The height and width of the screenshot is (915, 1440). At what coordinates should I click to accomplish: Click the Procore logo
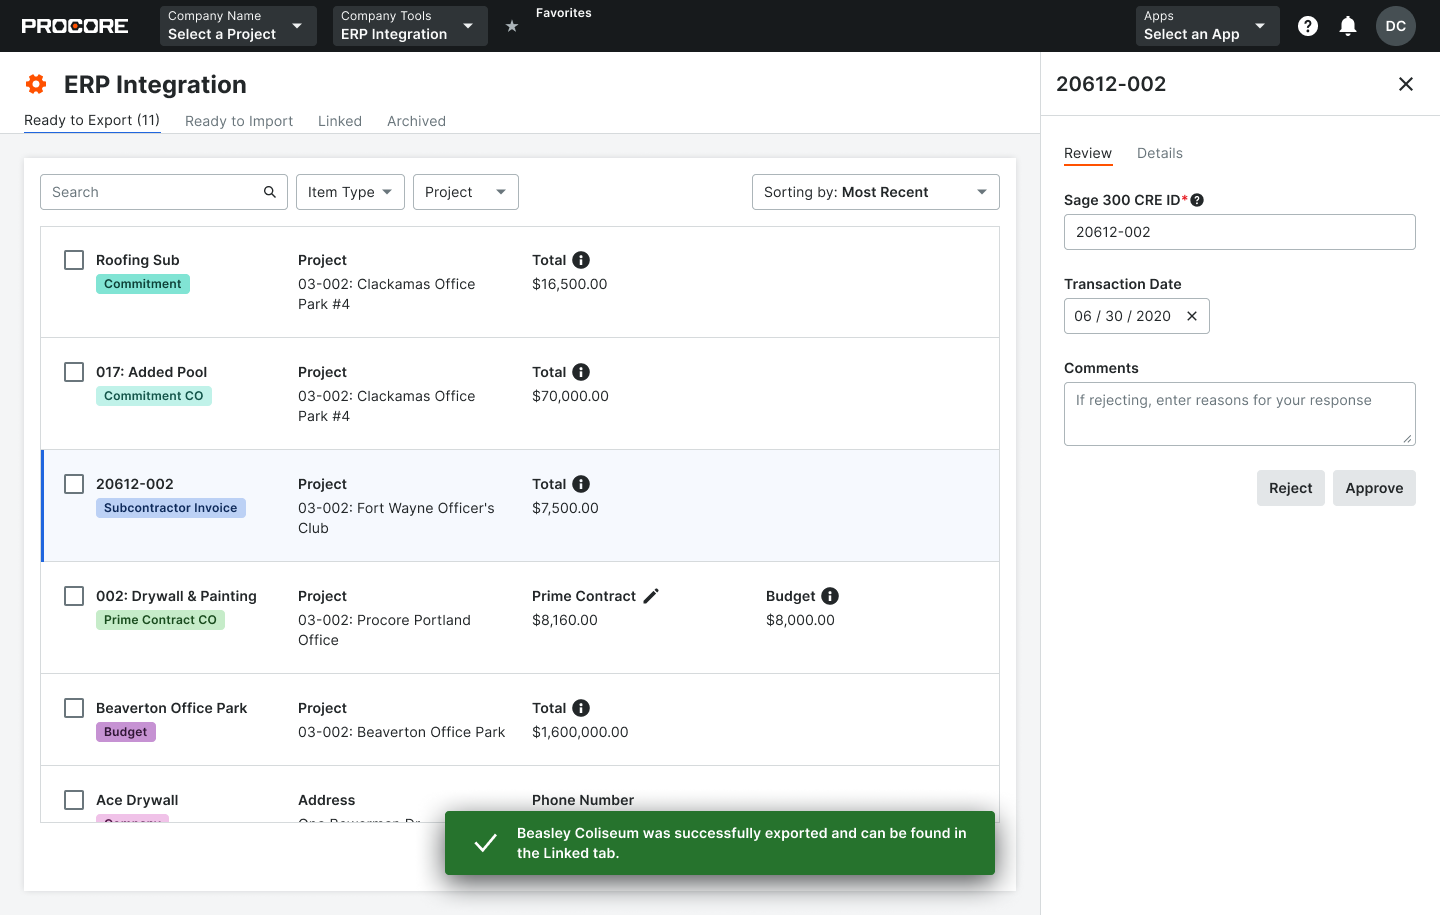coord(75,26)
